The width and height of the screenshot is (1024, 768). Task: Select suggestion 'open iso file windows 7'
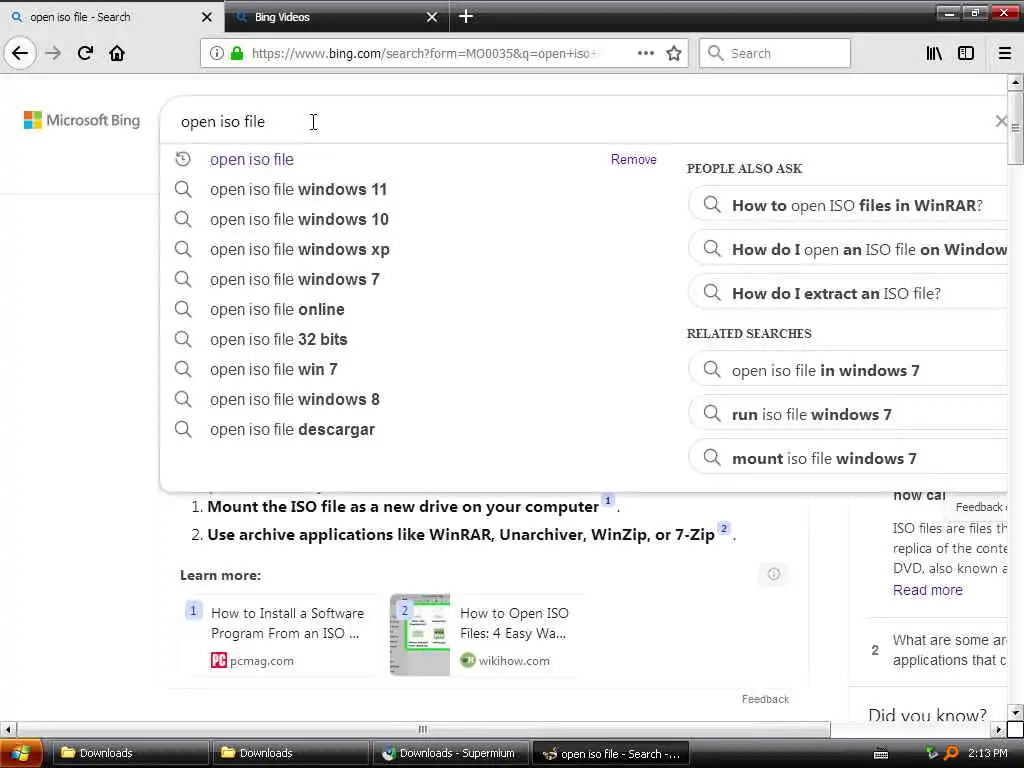point(295,280)
